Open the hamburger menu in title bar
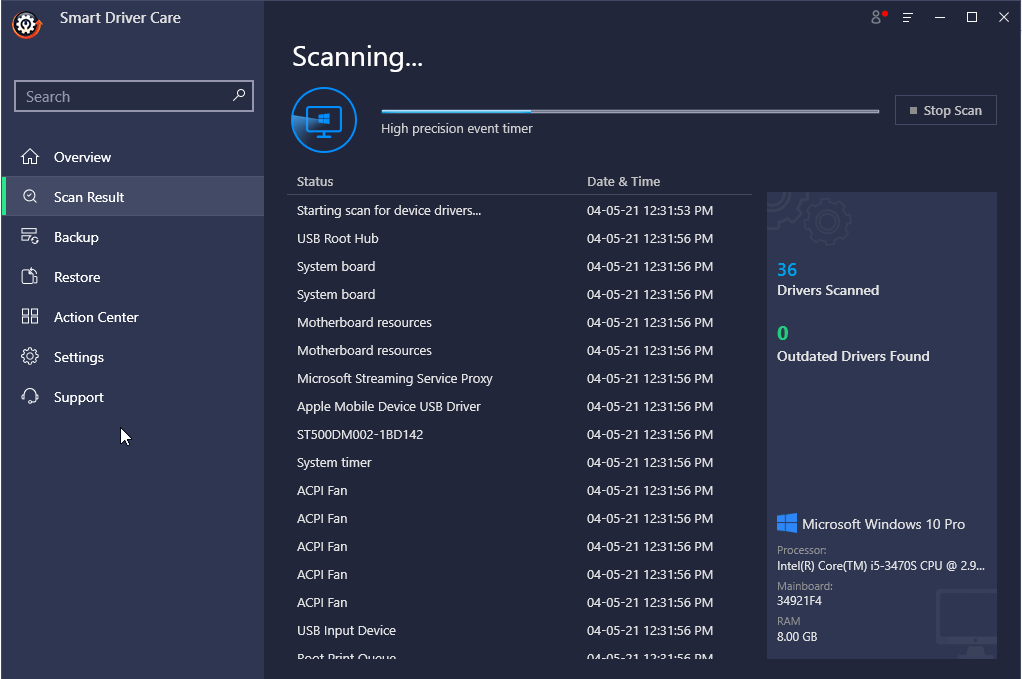This screenshot has width=1022, height=679. [908, 18]
